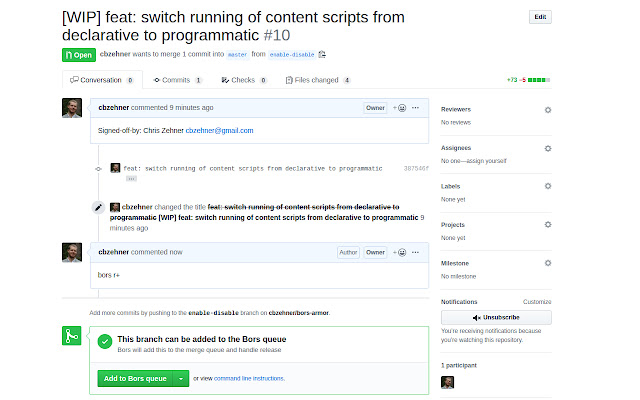Click the Author badge on second comment
The height and width of the screenshot is (400, 640).
click(348, 252)
